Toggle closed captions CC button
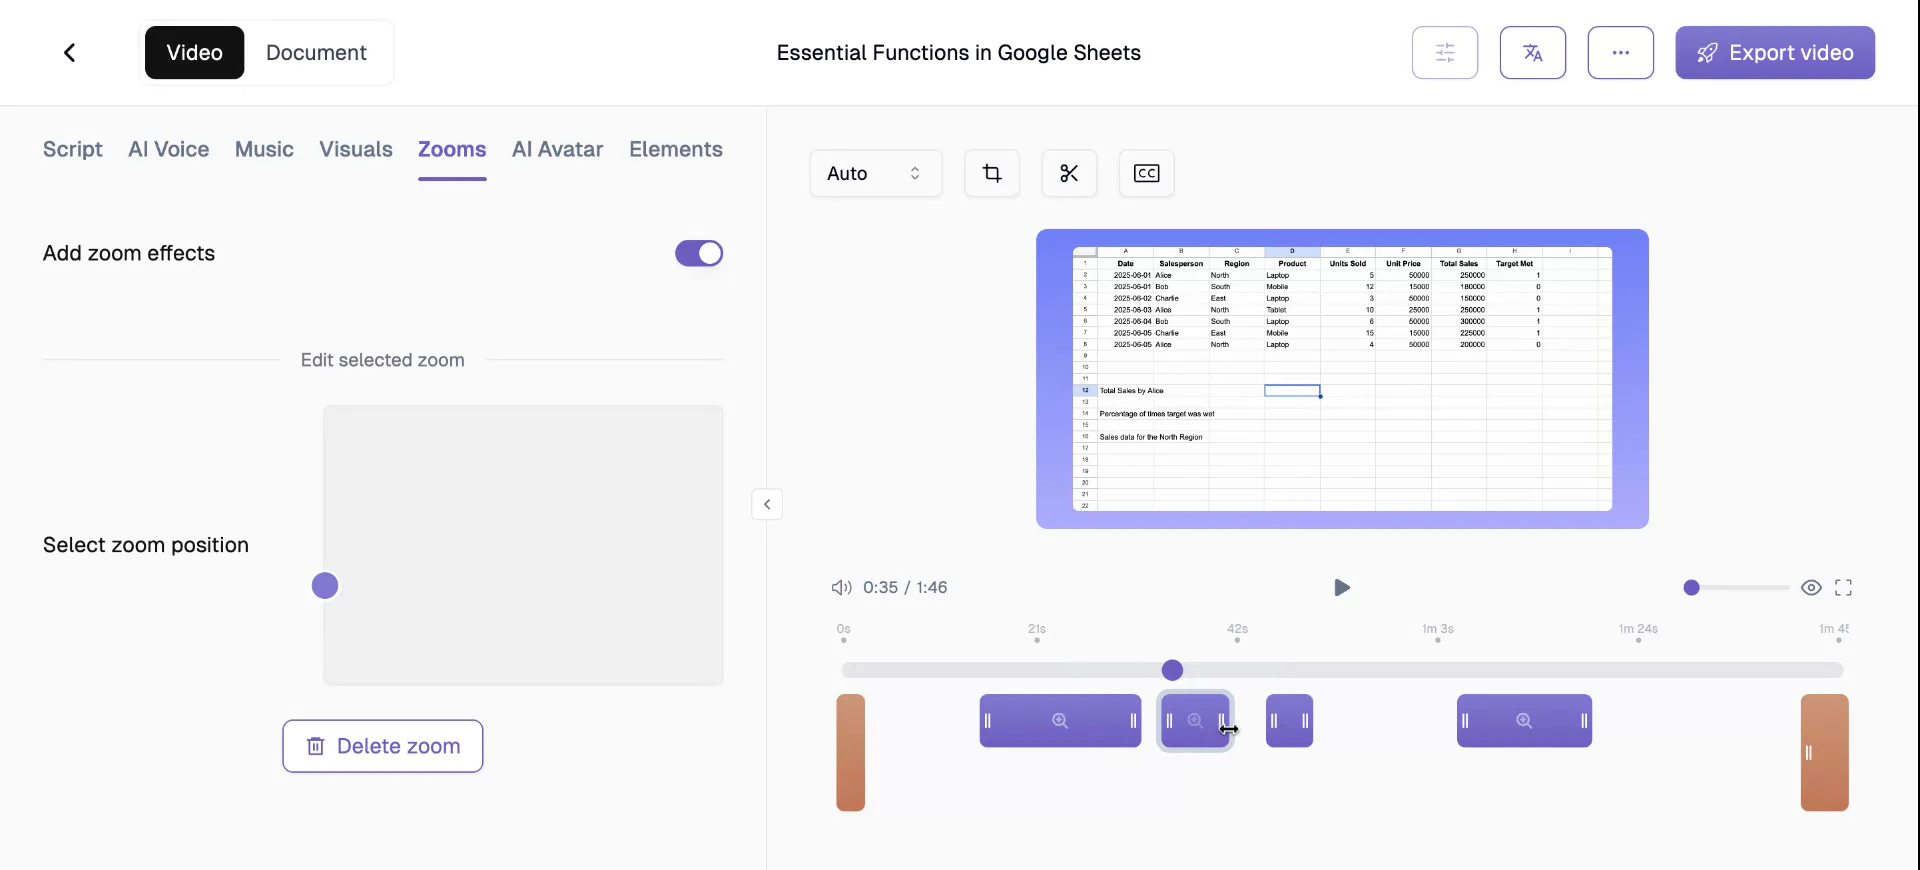1920x870 pixels. pos(1146,173)
